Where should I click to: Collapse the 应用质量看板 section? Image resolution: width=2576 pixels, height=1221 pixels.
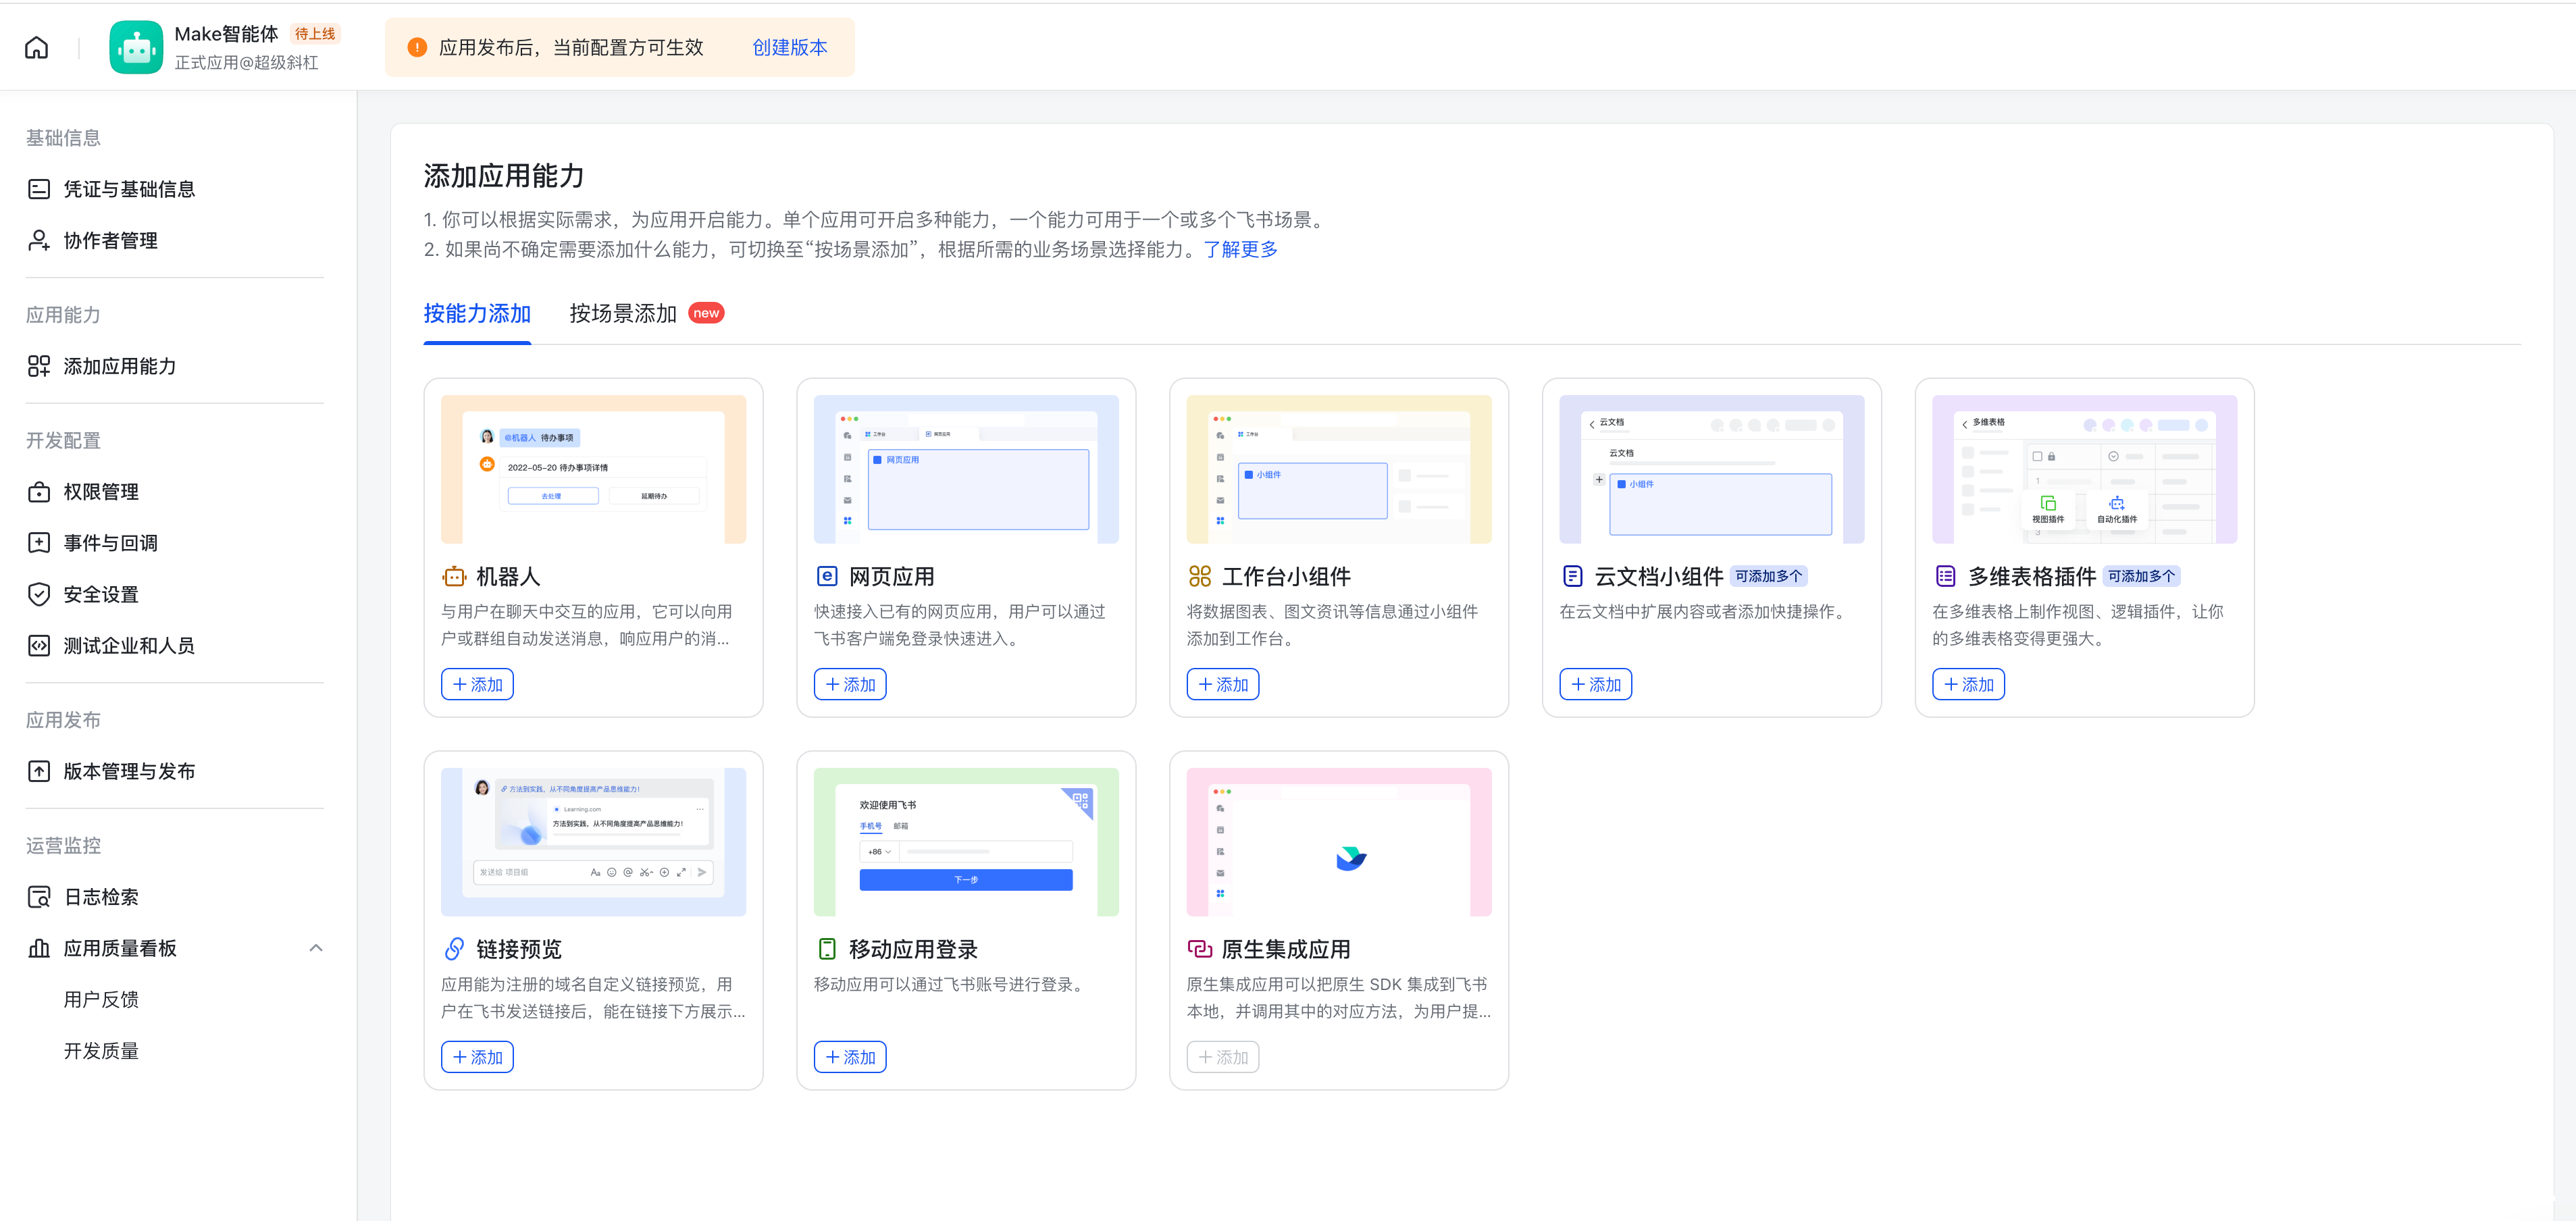[316, 947]
